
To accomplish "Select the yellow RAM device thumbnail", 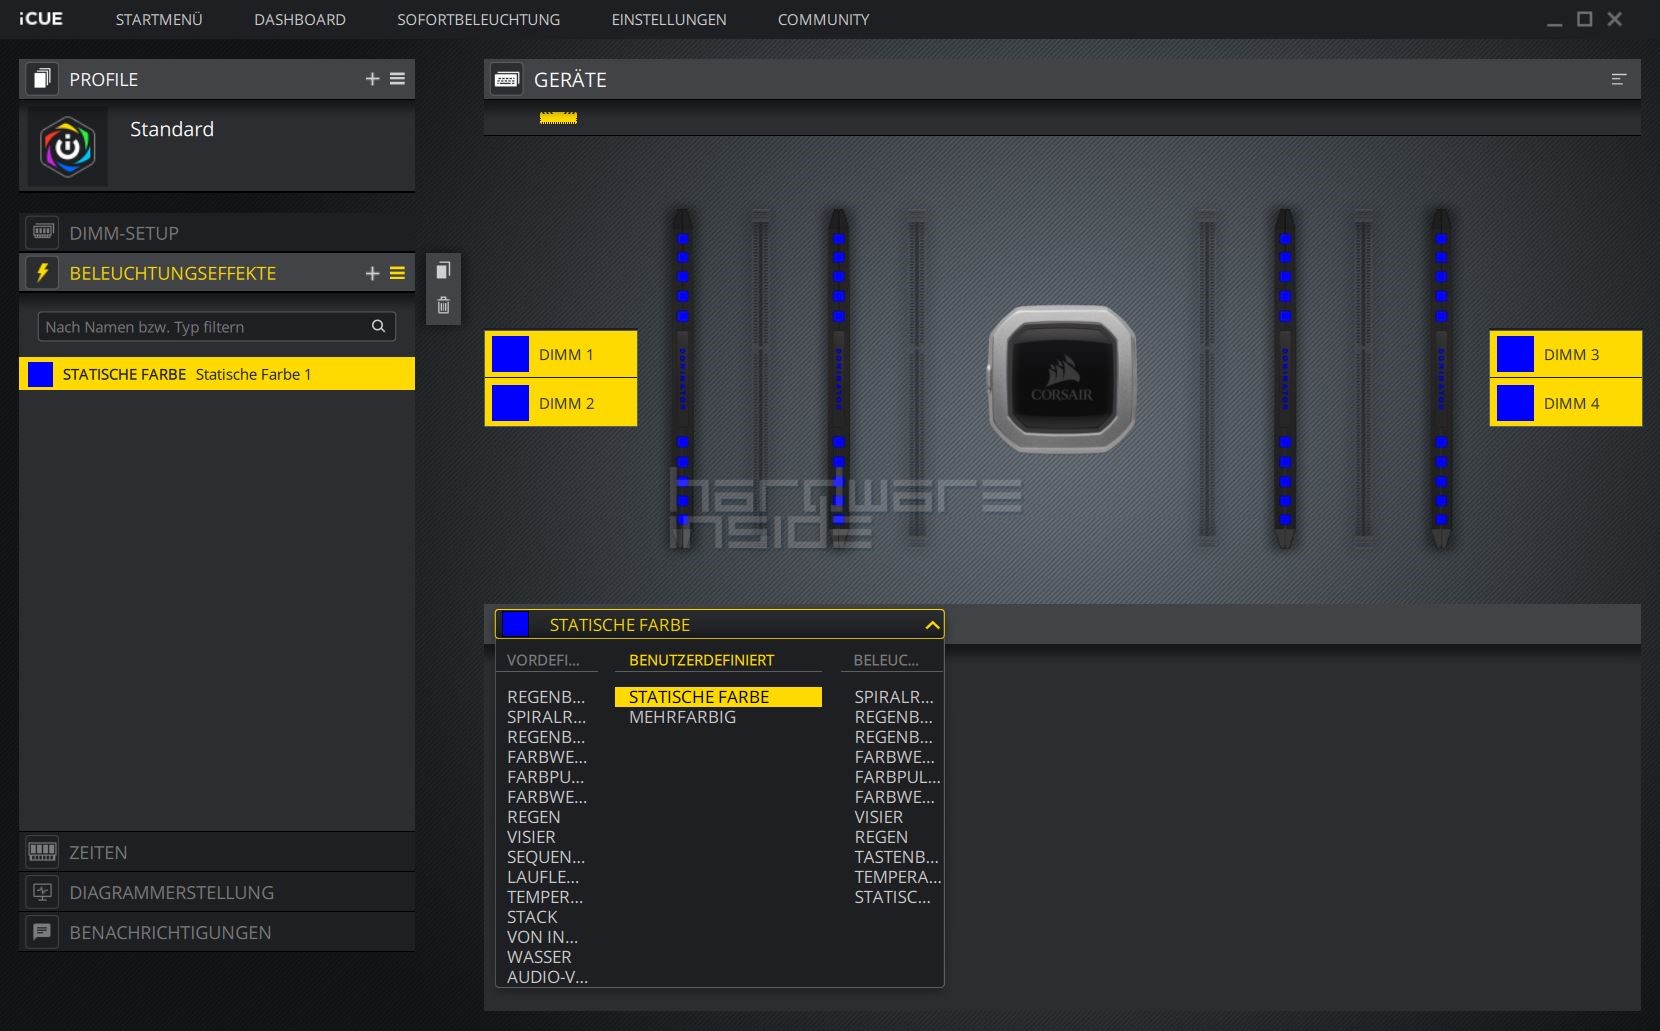I will 558,117.
